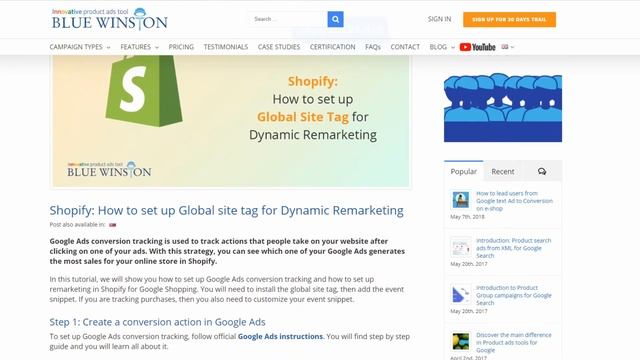Open the YouTube channel icon link
The image size is (640, 360).
477,47
